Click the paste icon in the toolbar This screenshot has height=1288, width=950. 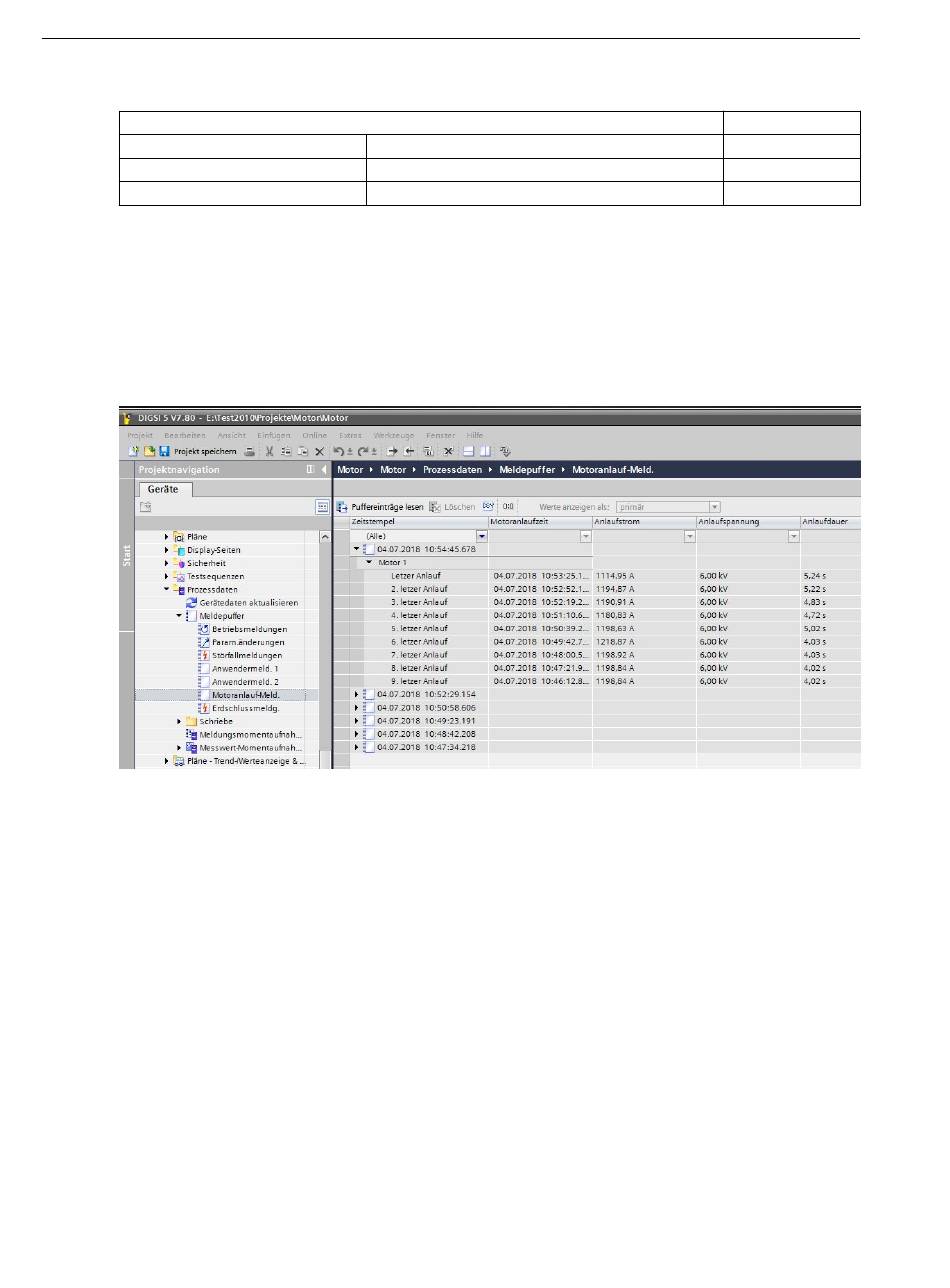pos(303,451)
